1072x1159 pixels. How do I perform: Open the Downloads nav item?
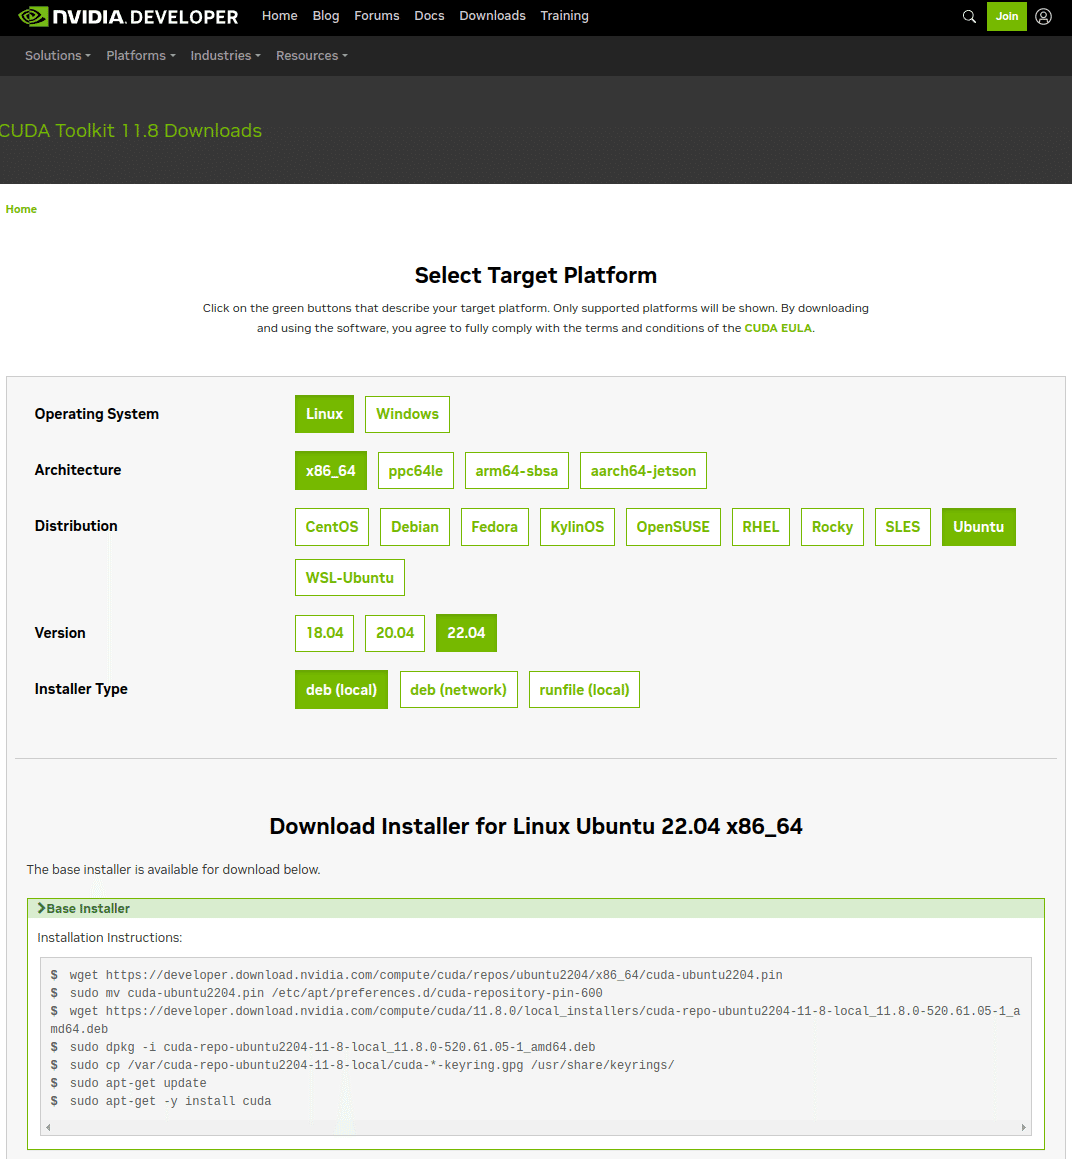[x=492, y=16]
